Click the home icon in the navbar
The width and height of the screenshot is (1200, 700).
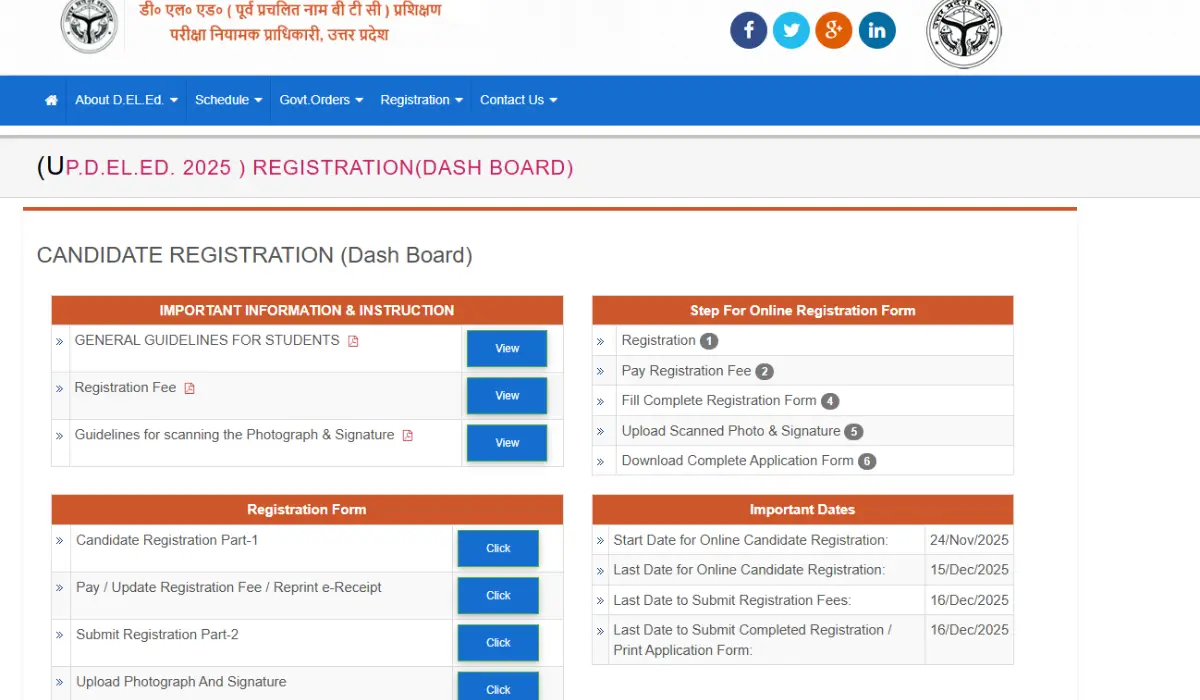click(49, 99)
